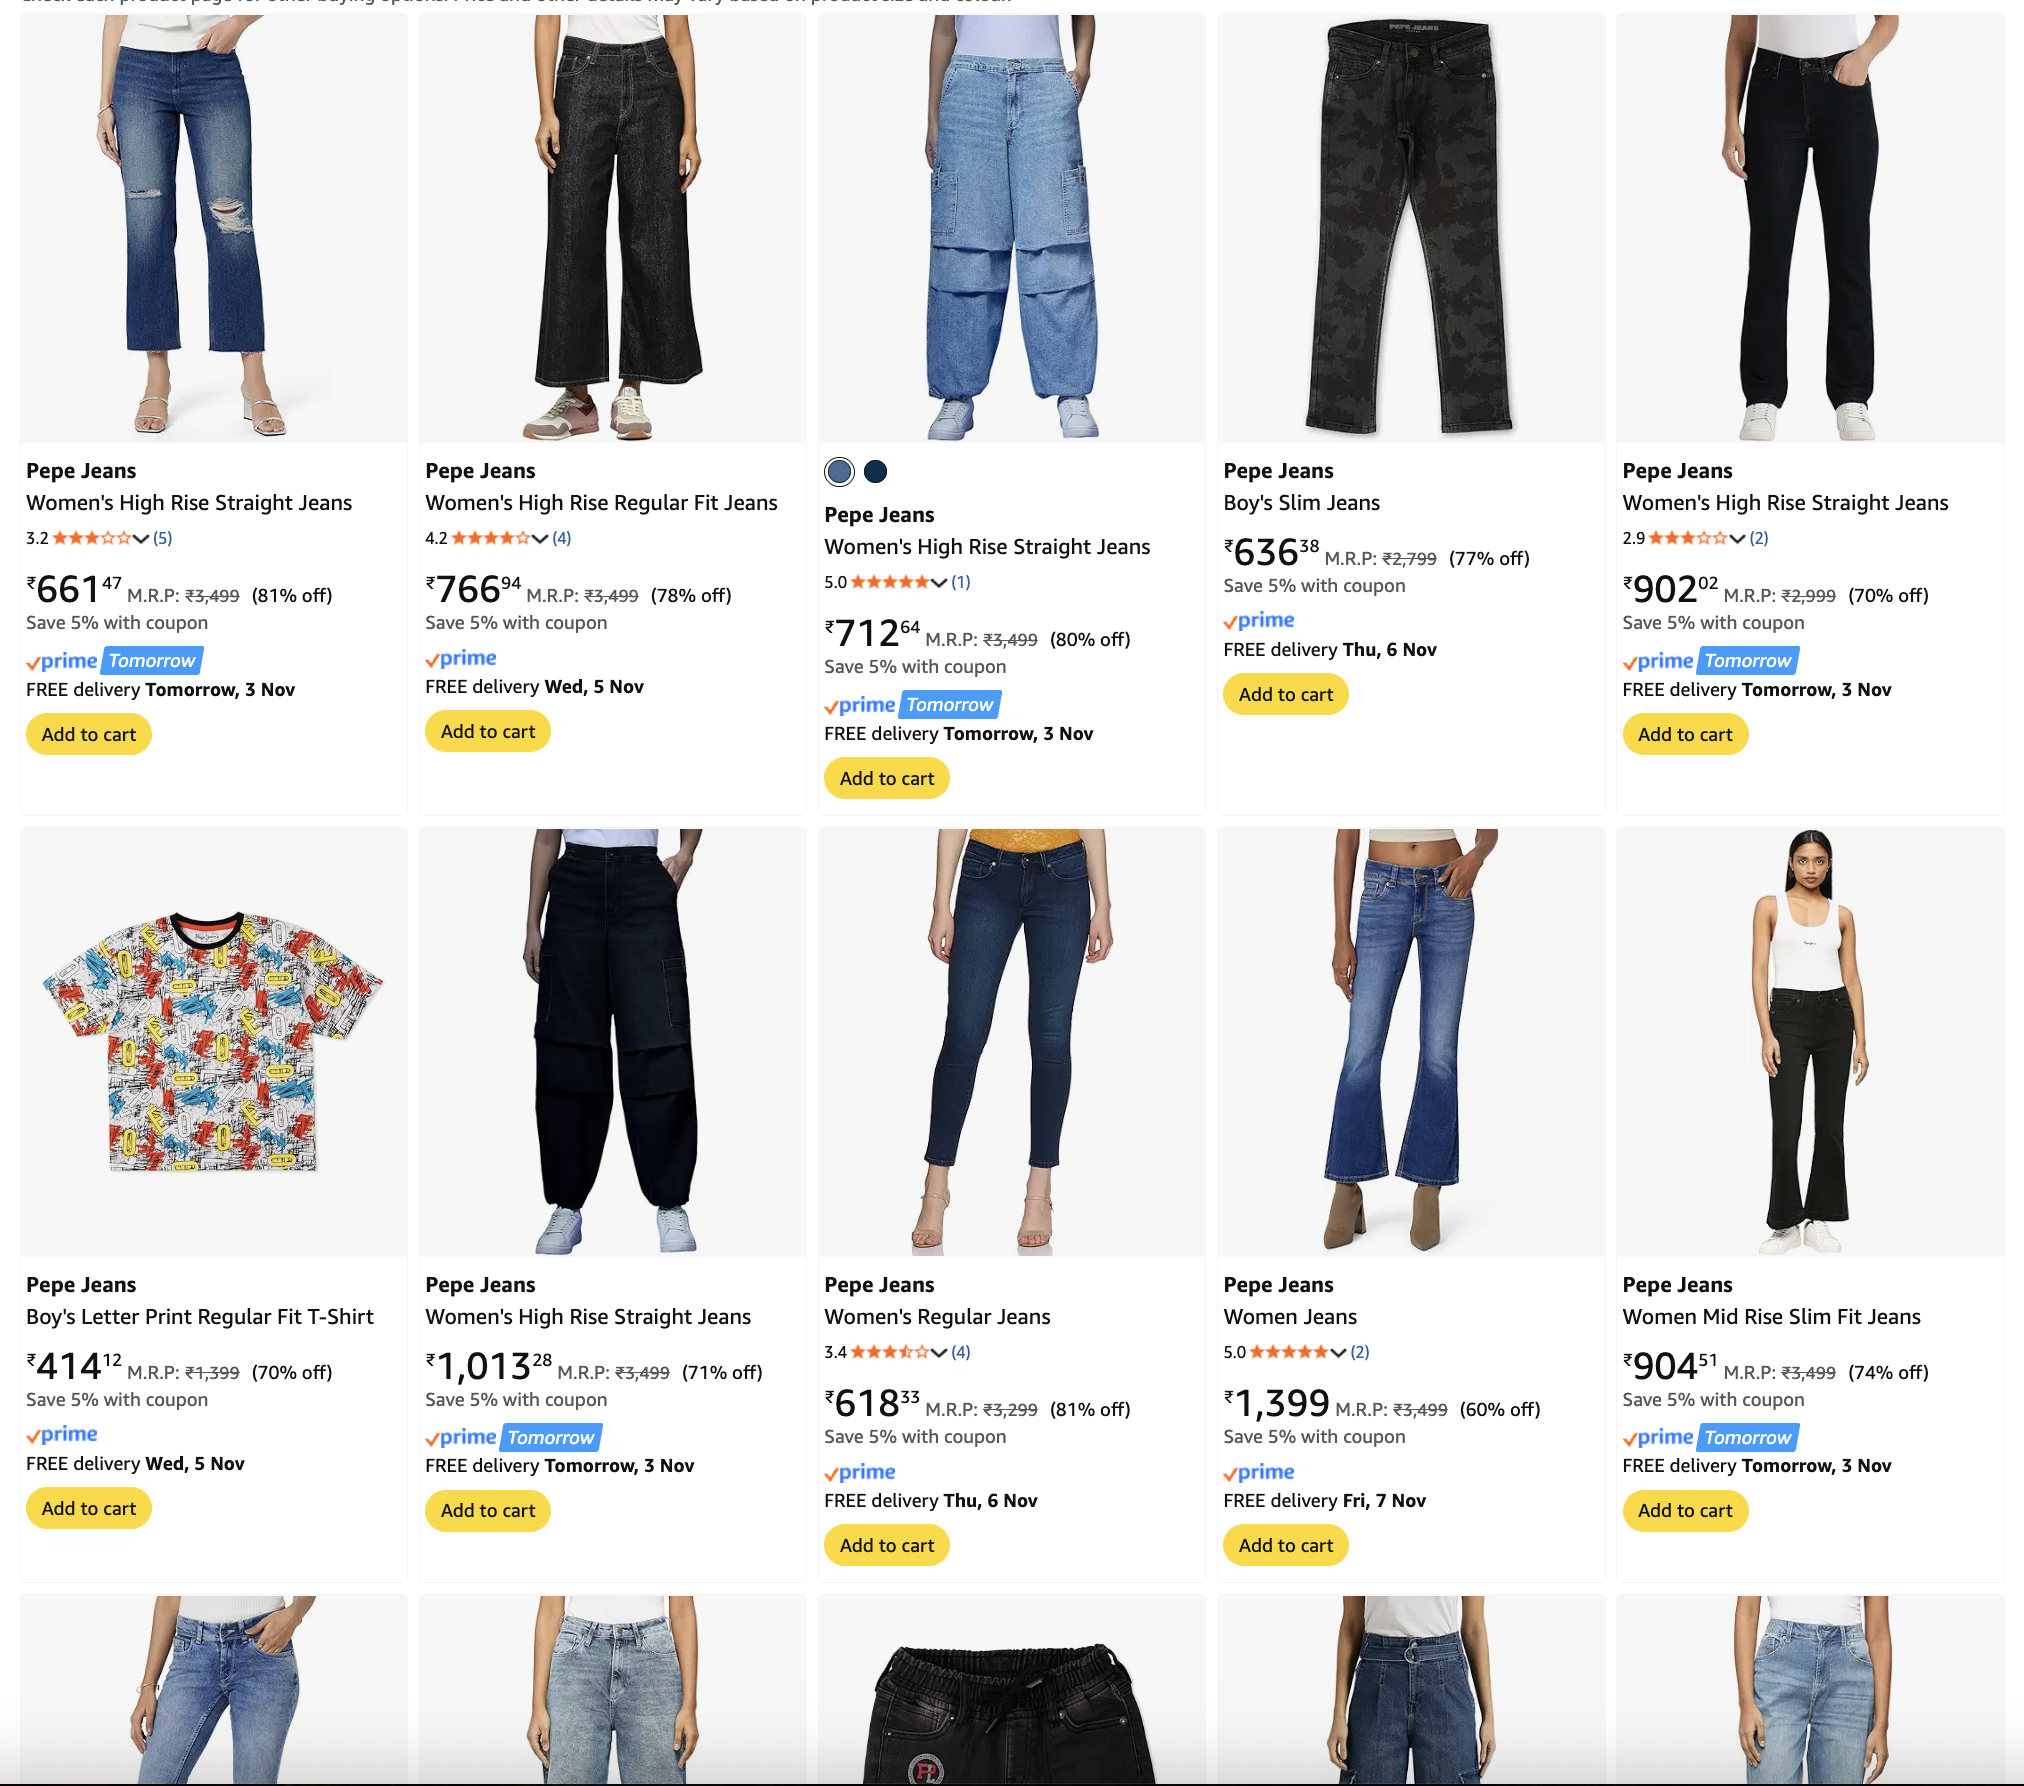
Task: Open Women's High Rise Regular Fit Jeans link
Action: 601,503
